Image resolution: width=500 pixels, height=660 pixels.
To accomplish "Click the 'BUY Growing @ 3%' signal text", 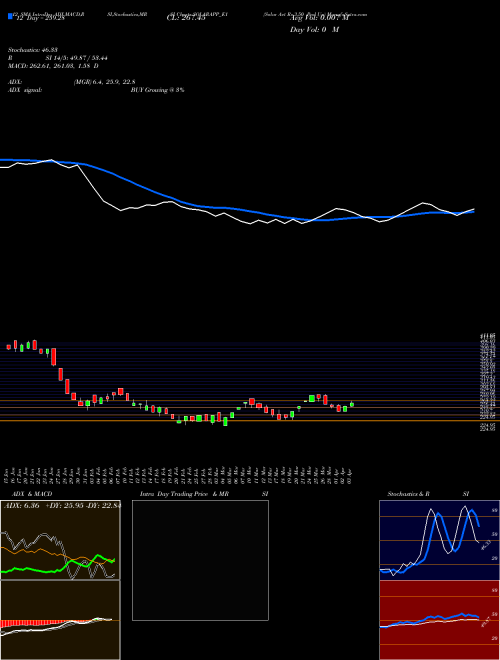I will point(158,90).
